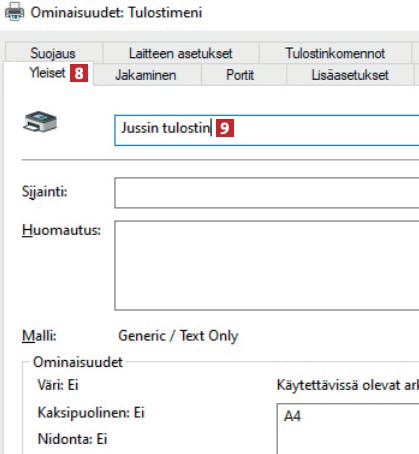Click the red number 9 marker
Screen dimensions: 419x454
pos(225,128)
